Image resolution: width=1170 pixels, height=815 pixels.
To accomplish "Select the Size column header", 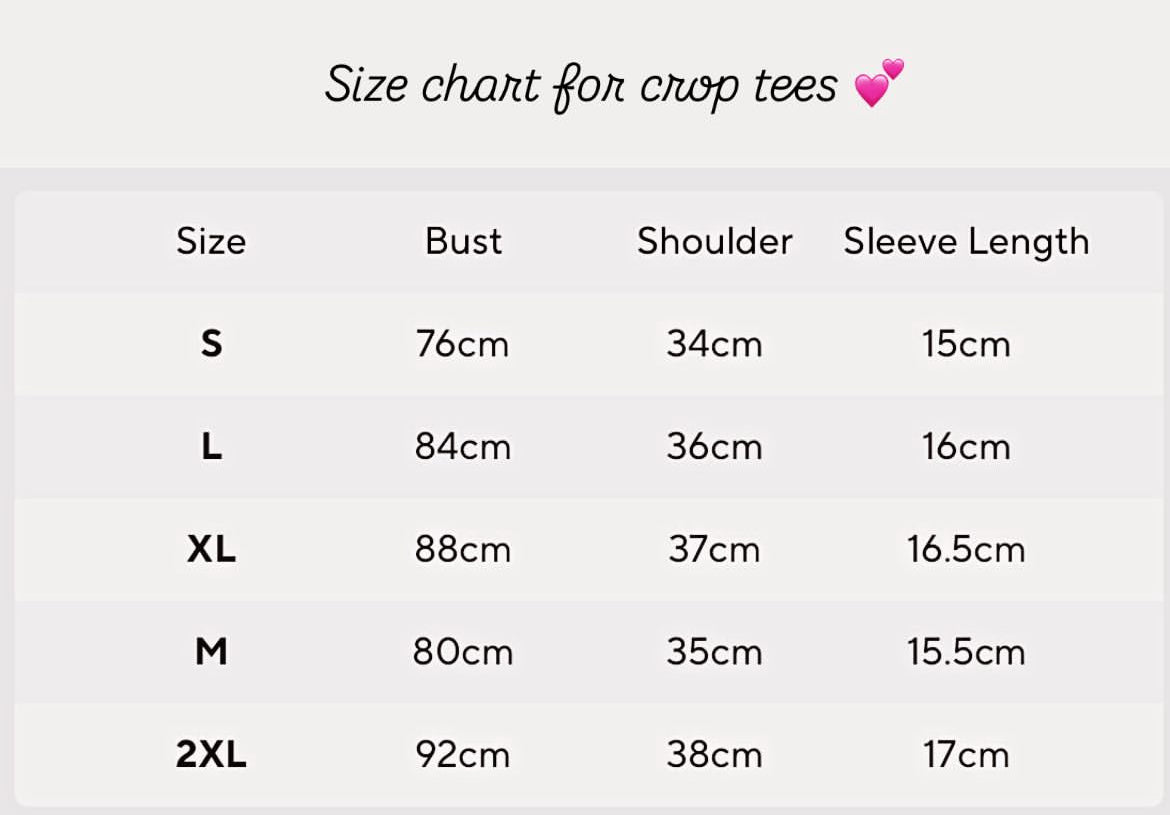I will pos(211,241).
